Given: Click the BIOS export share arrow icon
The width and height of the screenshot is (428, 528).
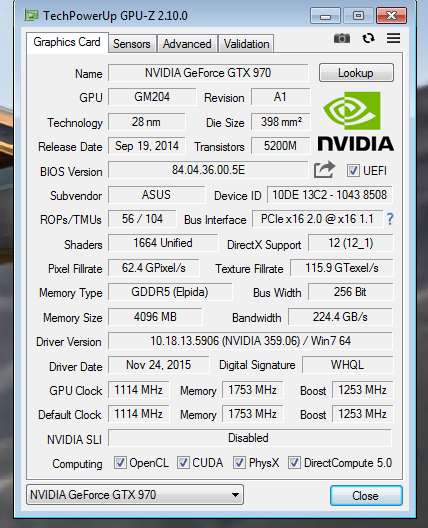Looking at the screenshot, I should click(x=324, y=169).
